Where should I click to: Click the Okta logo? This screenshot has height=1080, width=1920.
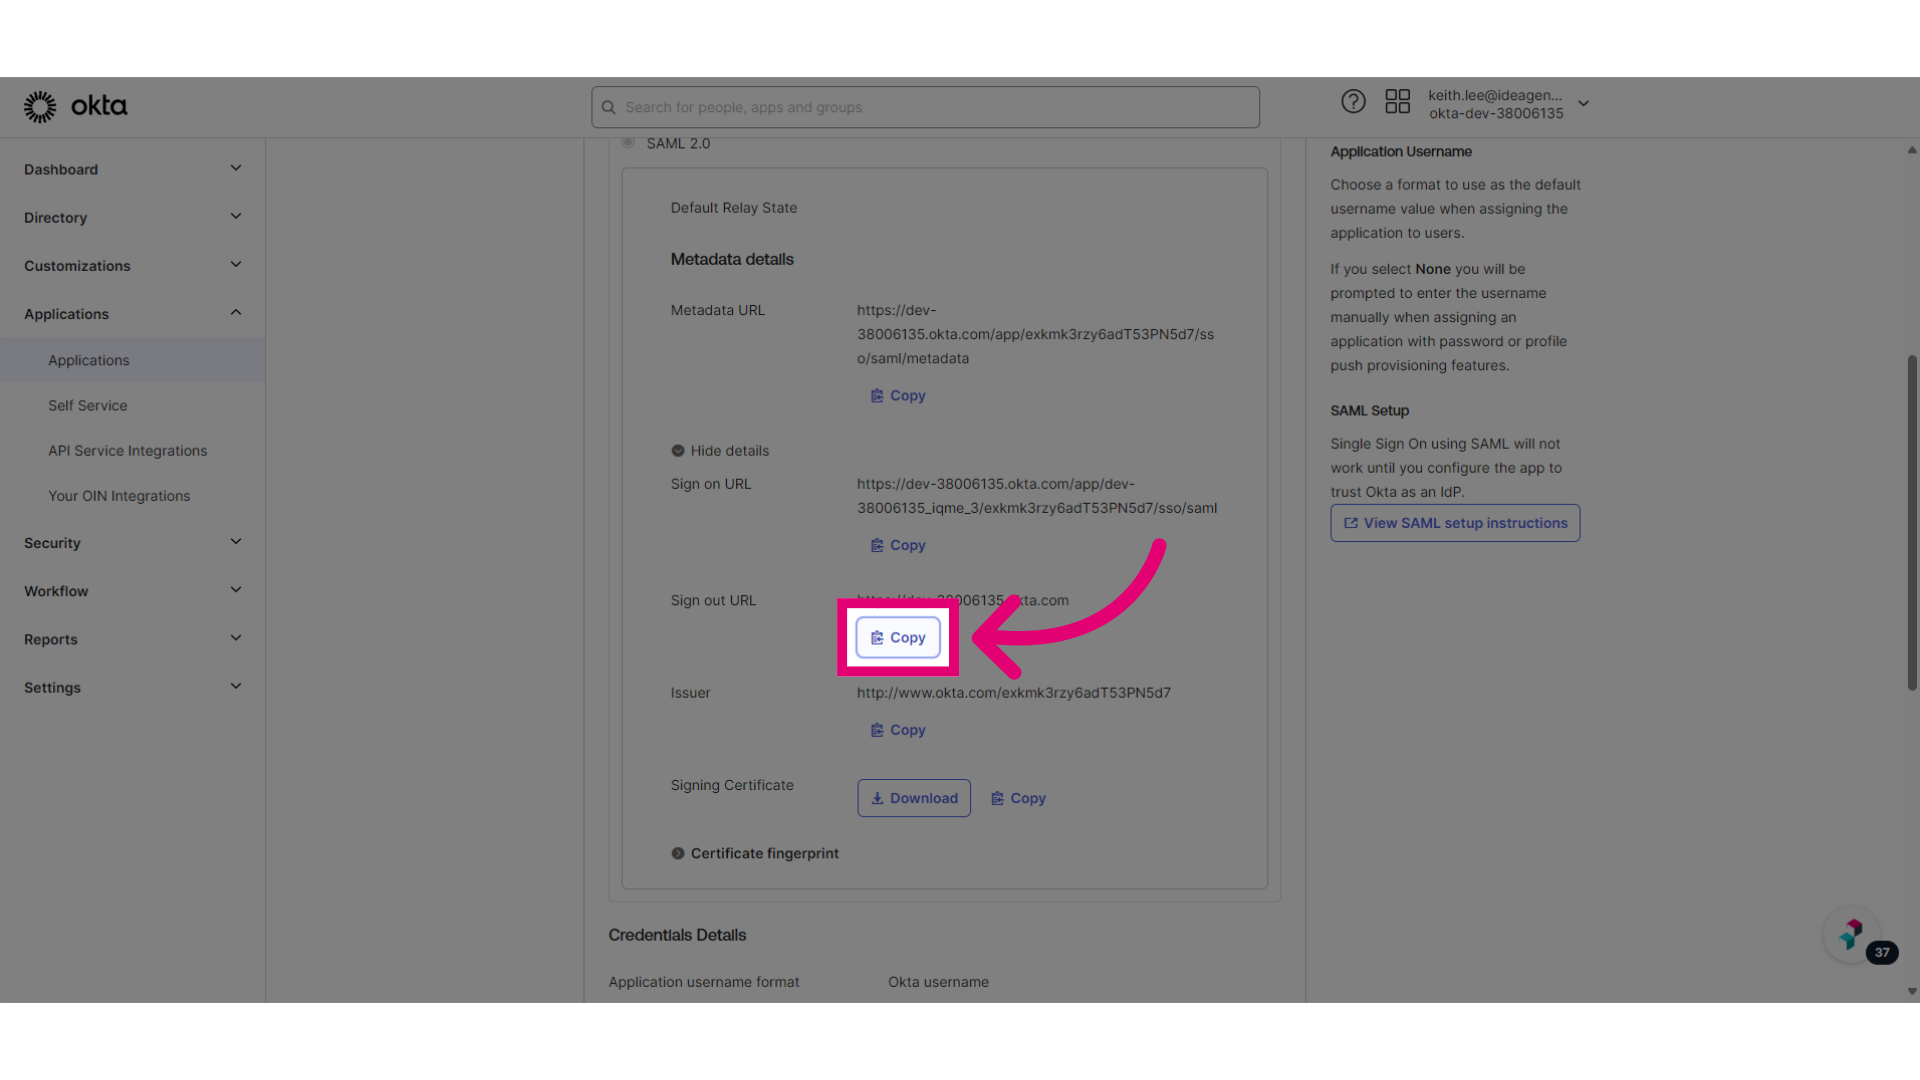pyautogui.click(x=76, y=106)
